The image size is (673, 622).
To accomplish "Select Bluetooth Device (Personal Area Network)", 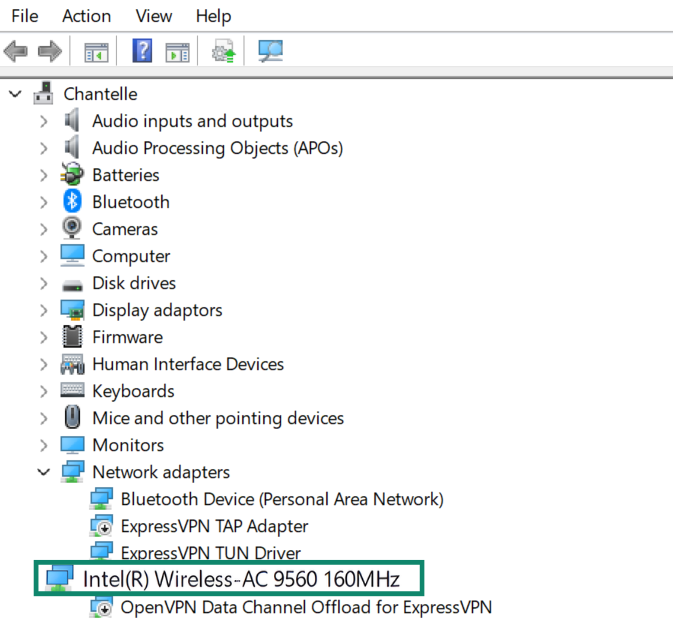I will point(282,500).
